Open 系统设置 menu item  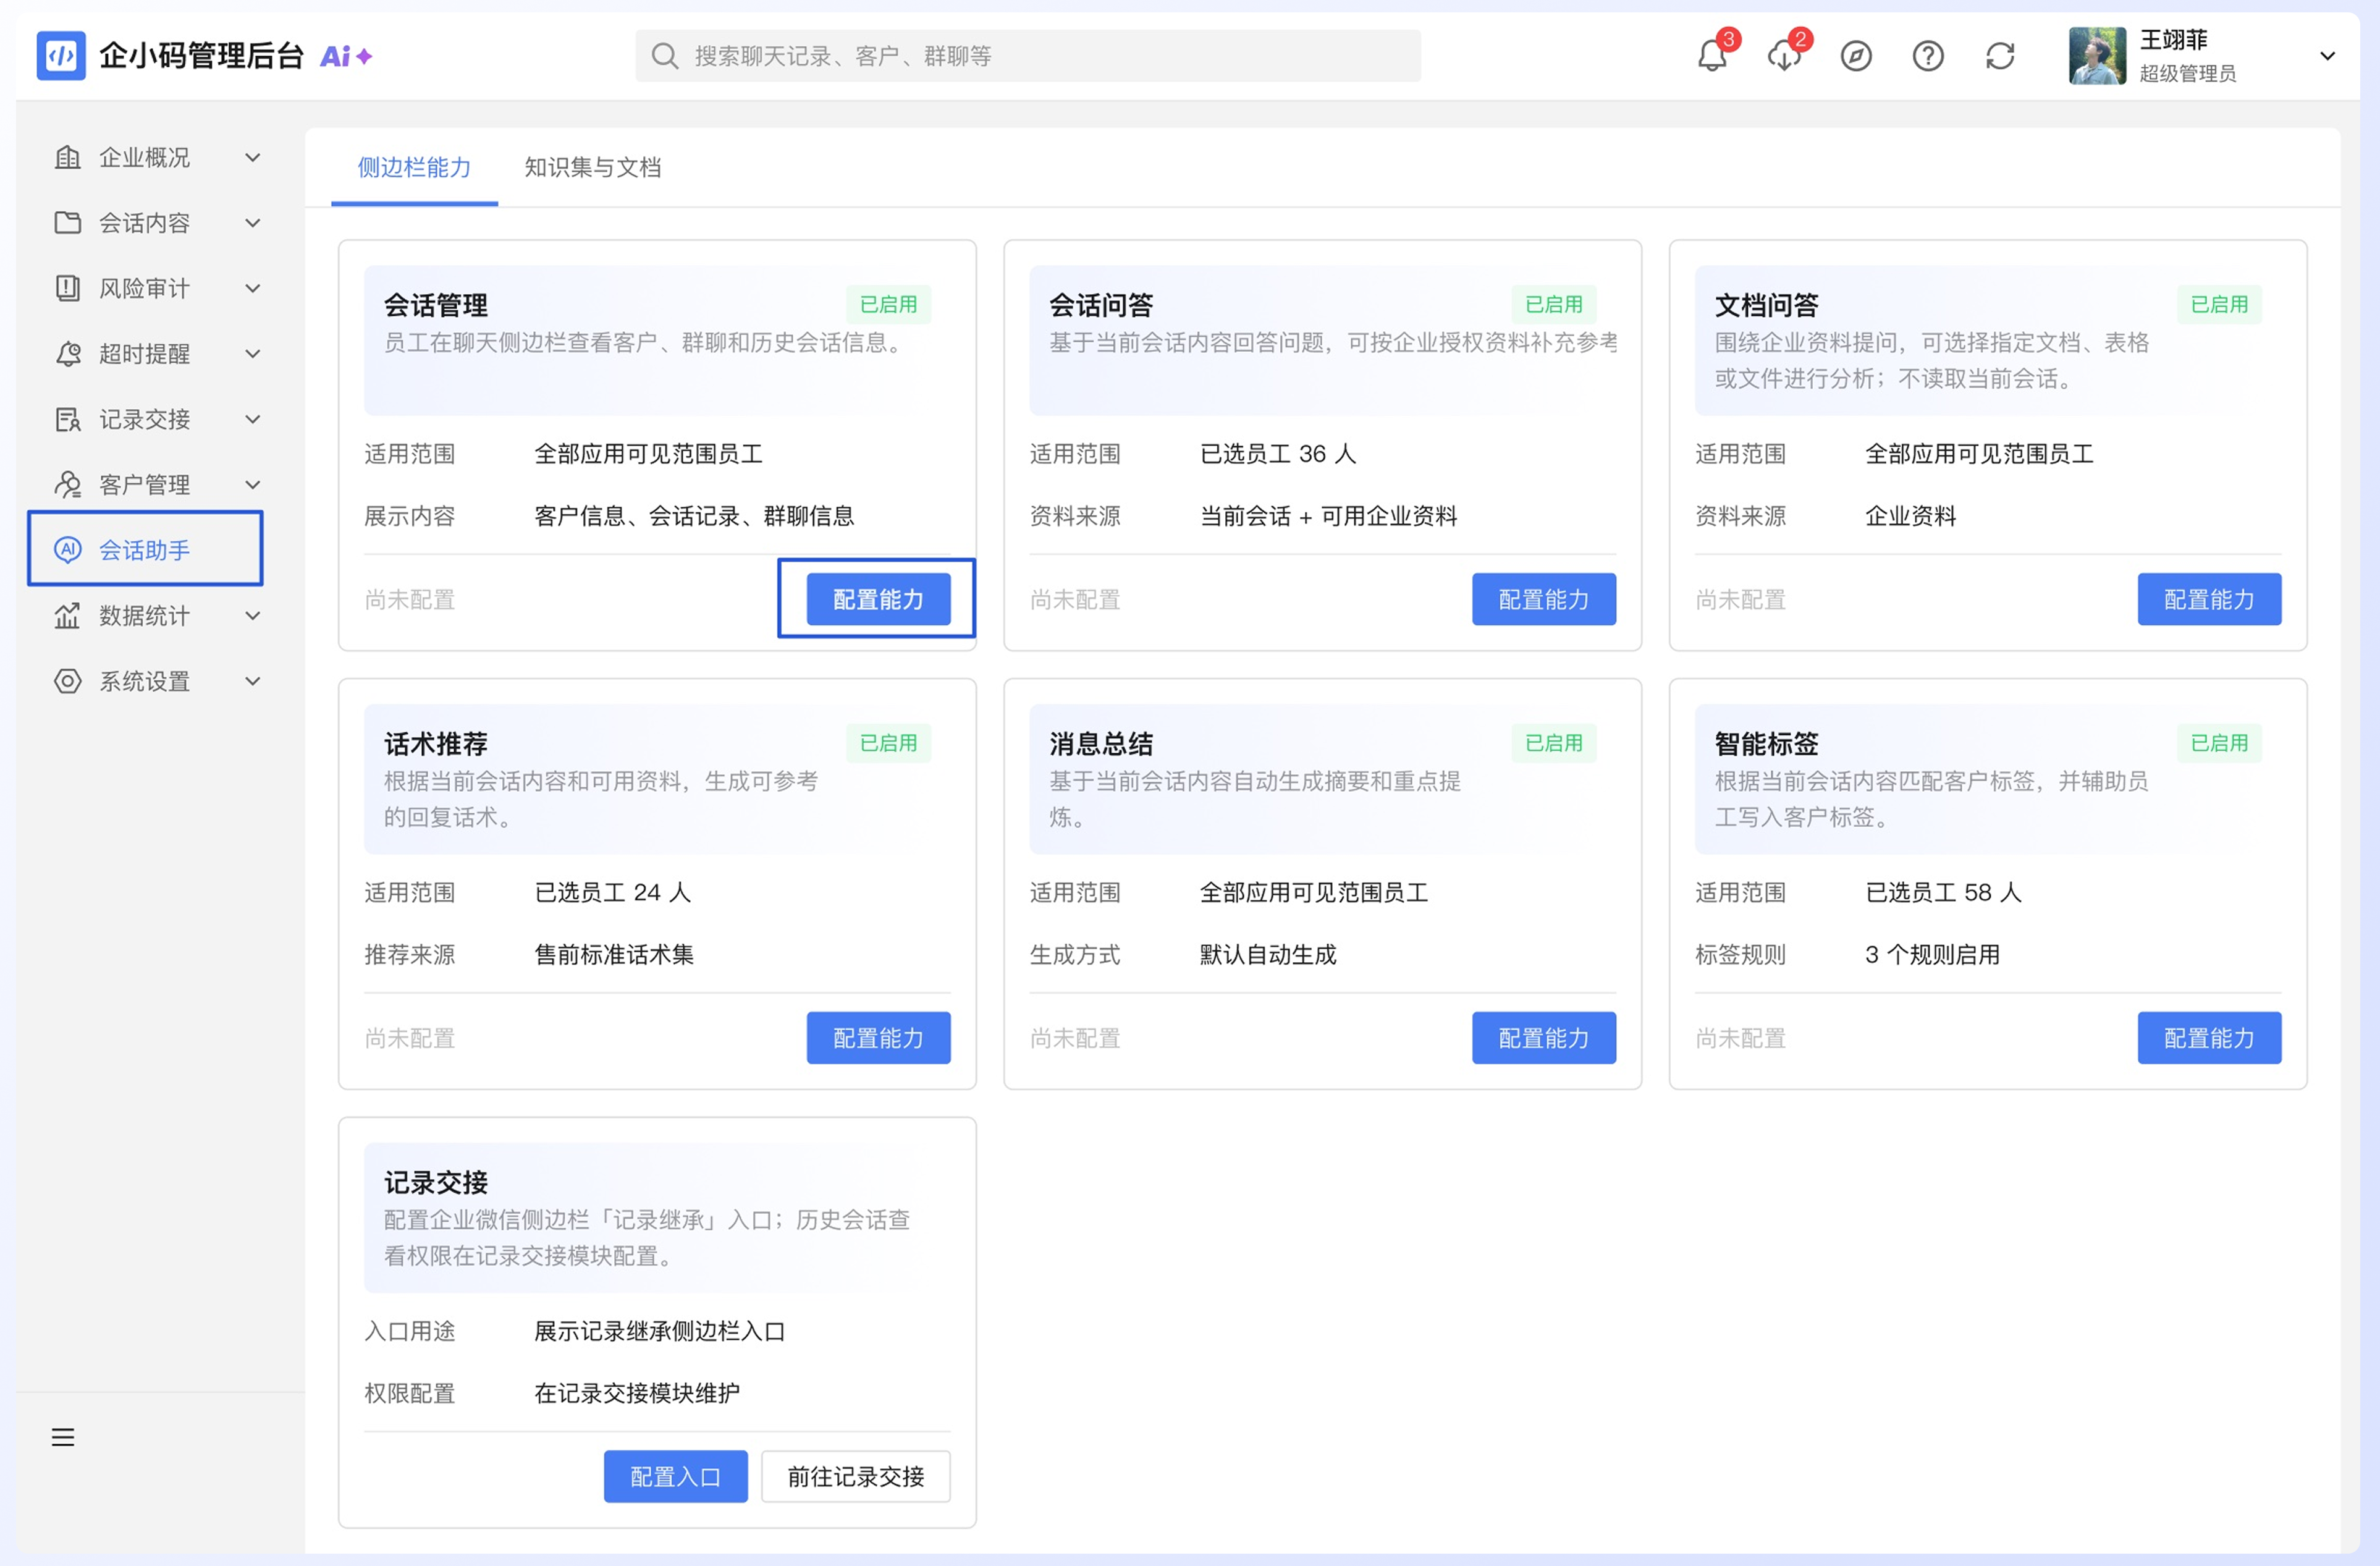158,681
